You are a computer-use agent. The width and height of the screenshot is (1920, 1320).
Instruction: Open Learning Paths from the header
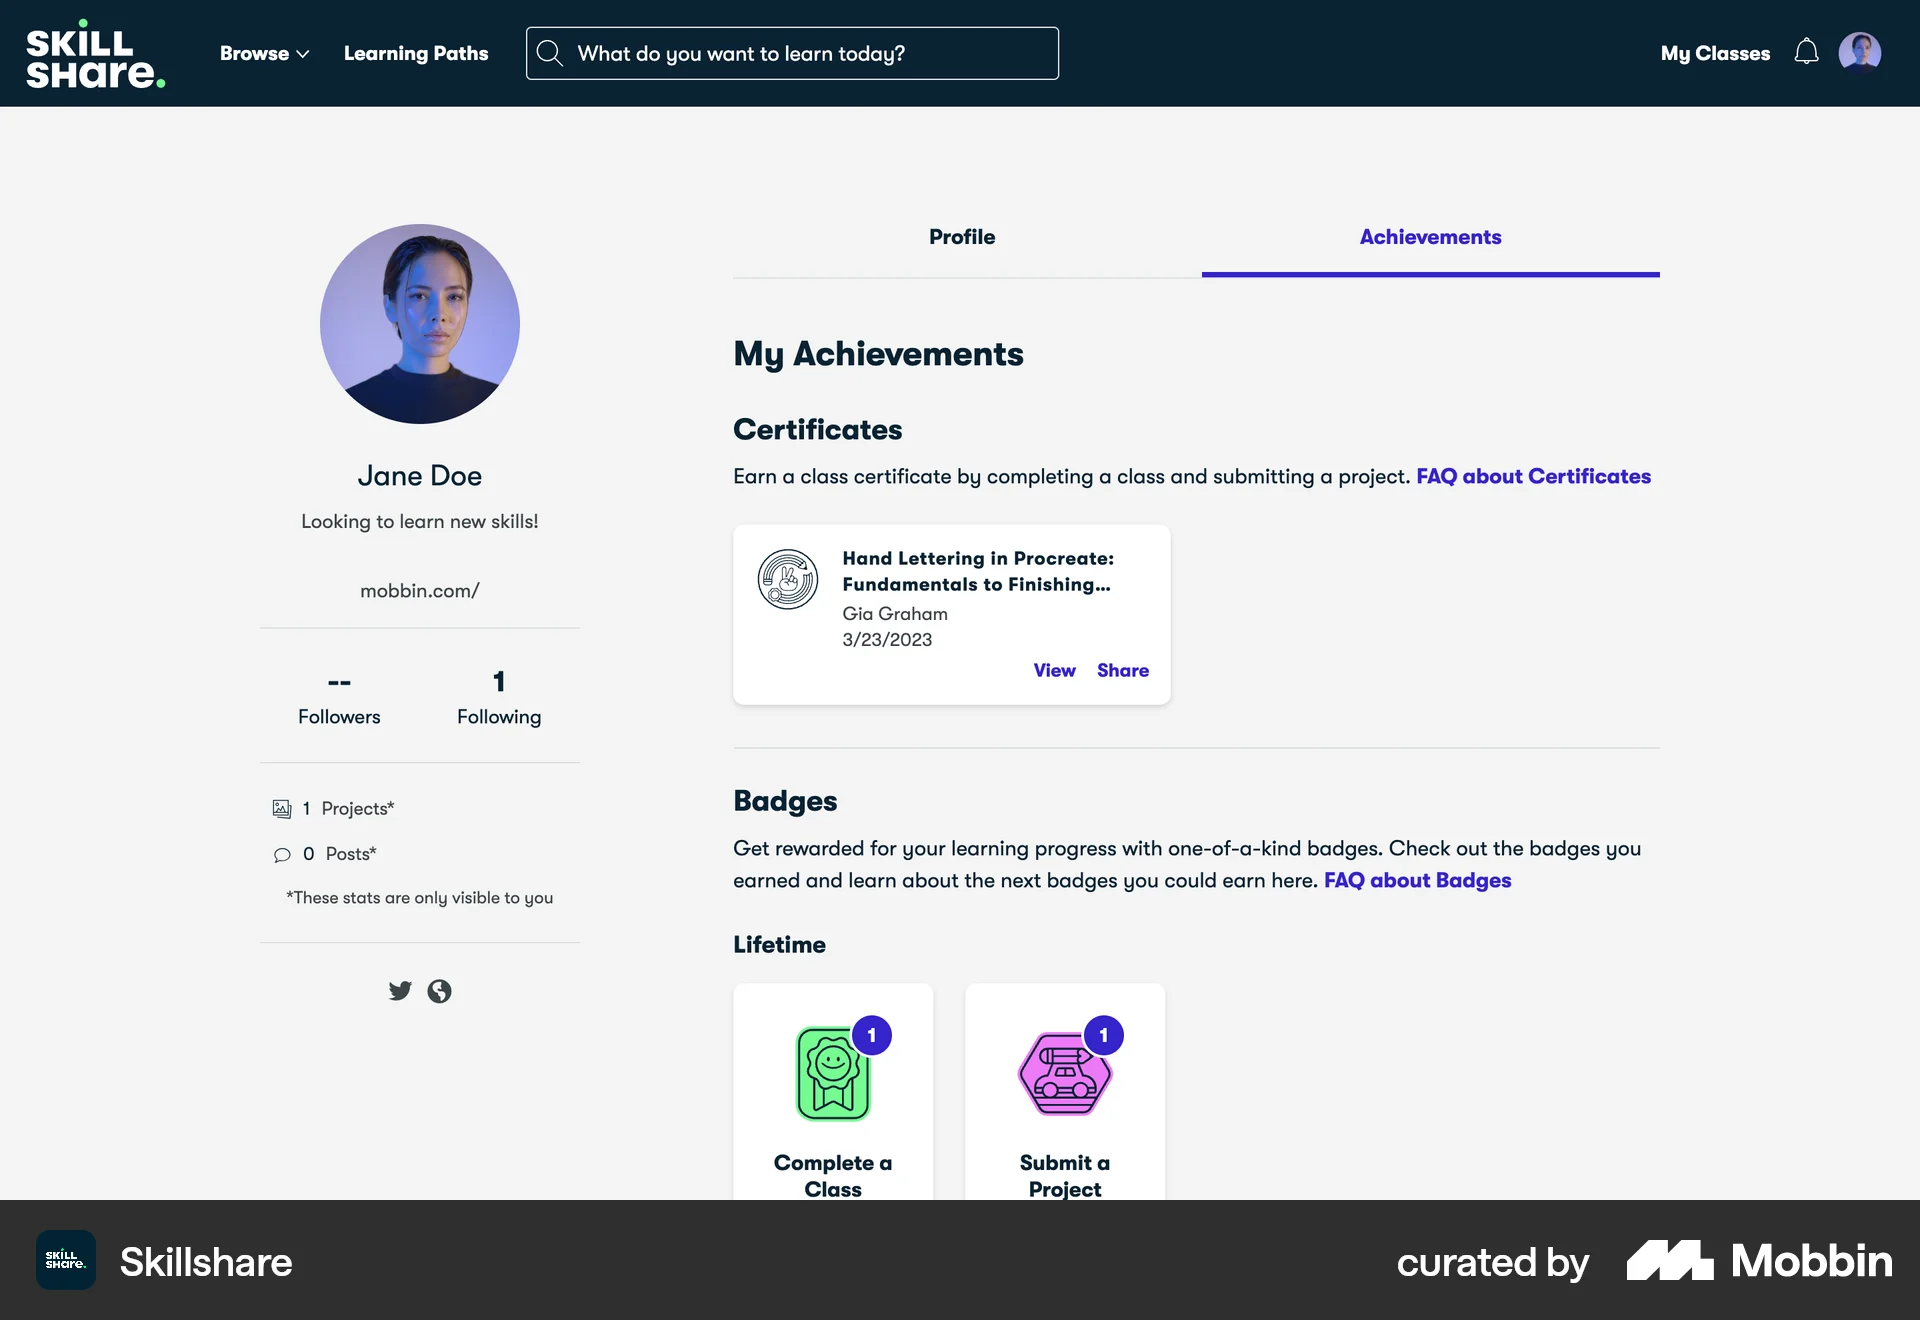point(416,53)
